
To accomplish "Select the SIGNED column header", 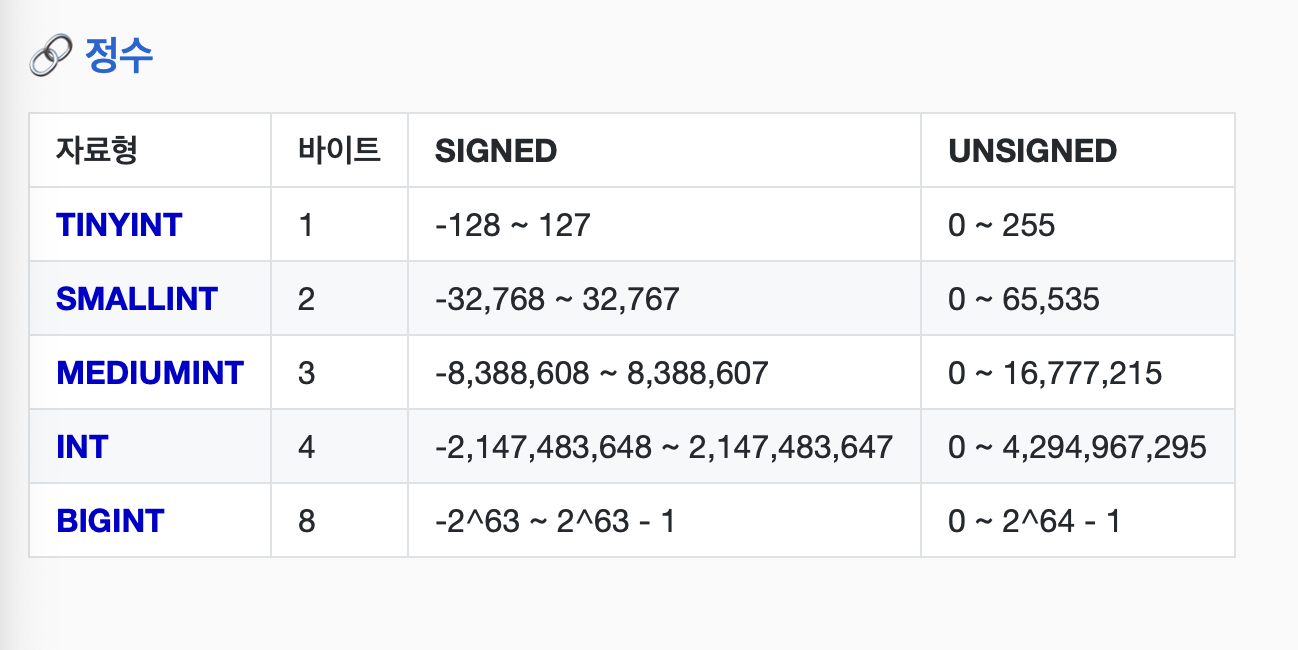I will (496, 151).
